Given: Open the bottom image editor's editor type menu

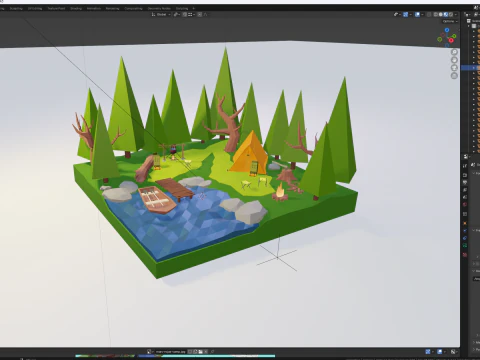Looking at the screenshot, I should [149, 351].
